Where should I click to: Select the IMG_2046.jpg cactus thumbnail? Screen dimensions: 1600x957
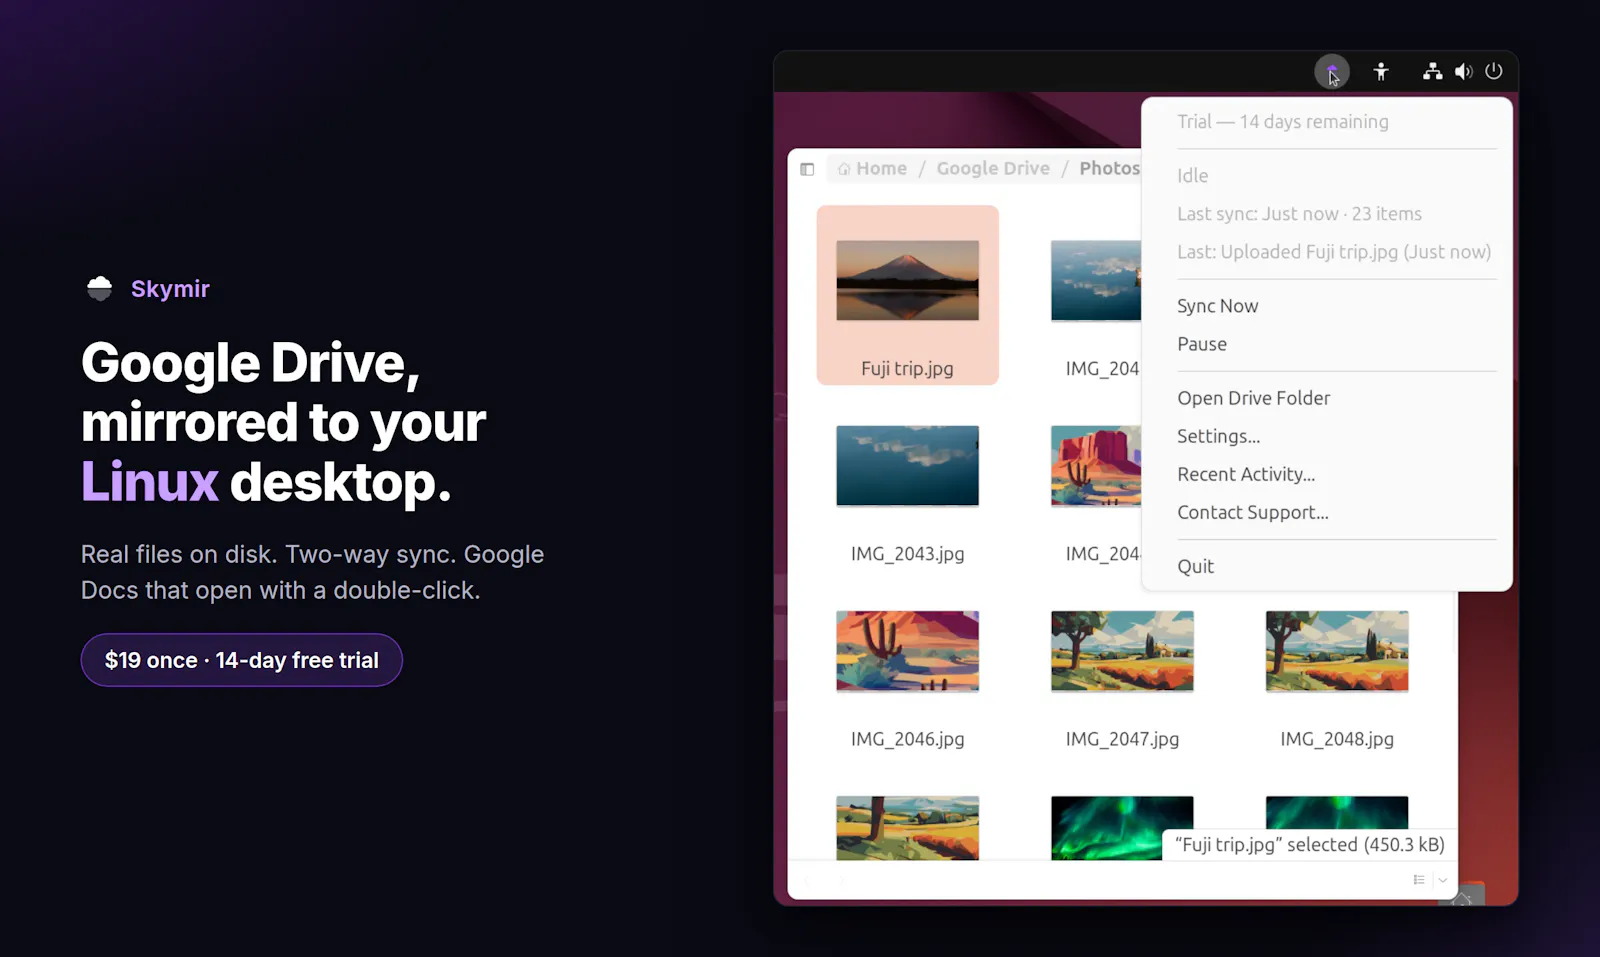coord(908,651)
